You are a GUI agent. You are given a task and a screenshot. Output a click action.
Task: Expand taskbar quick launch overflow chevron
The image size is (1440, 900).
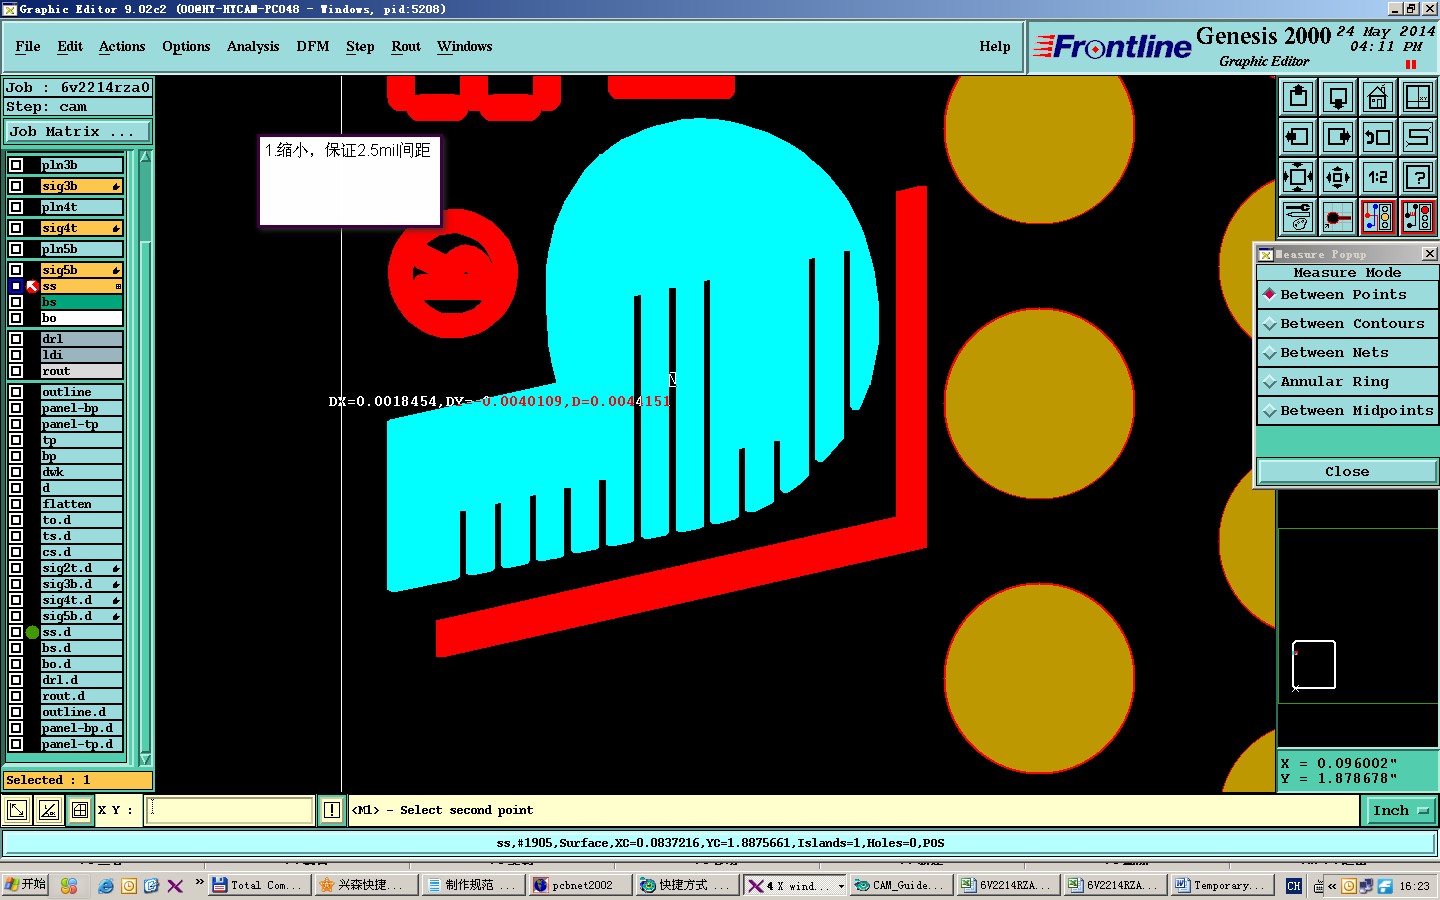(x=199, y=882)
